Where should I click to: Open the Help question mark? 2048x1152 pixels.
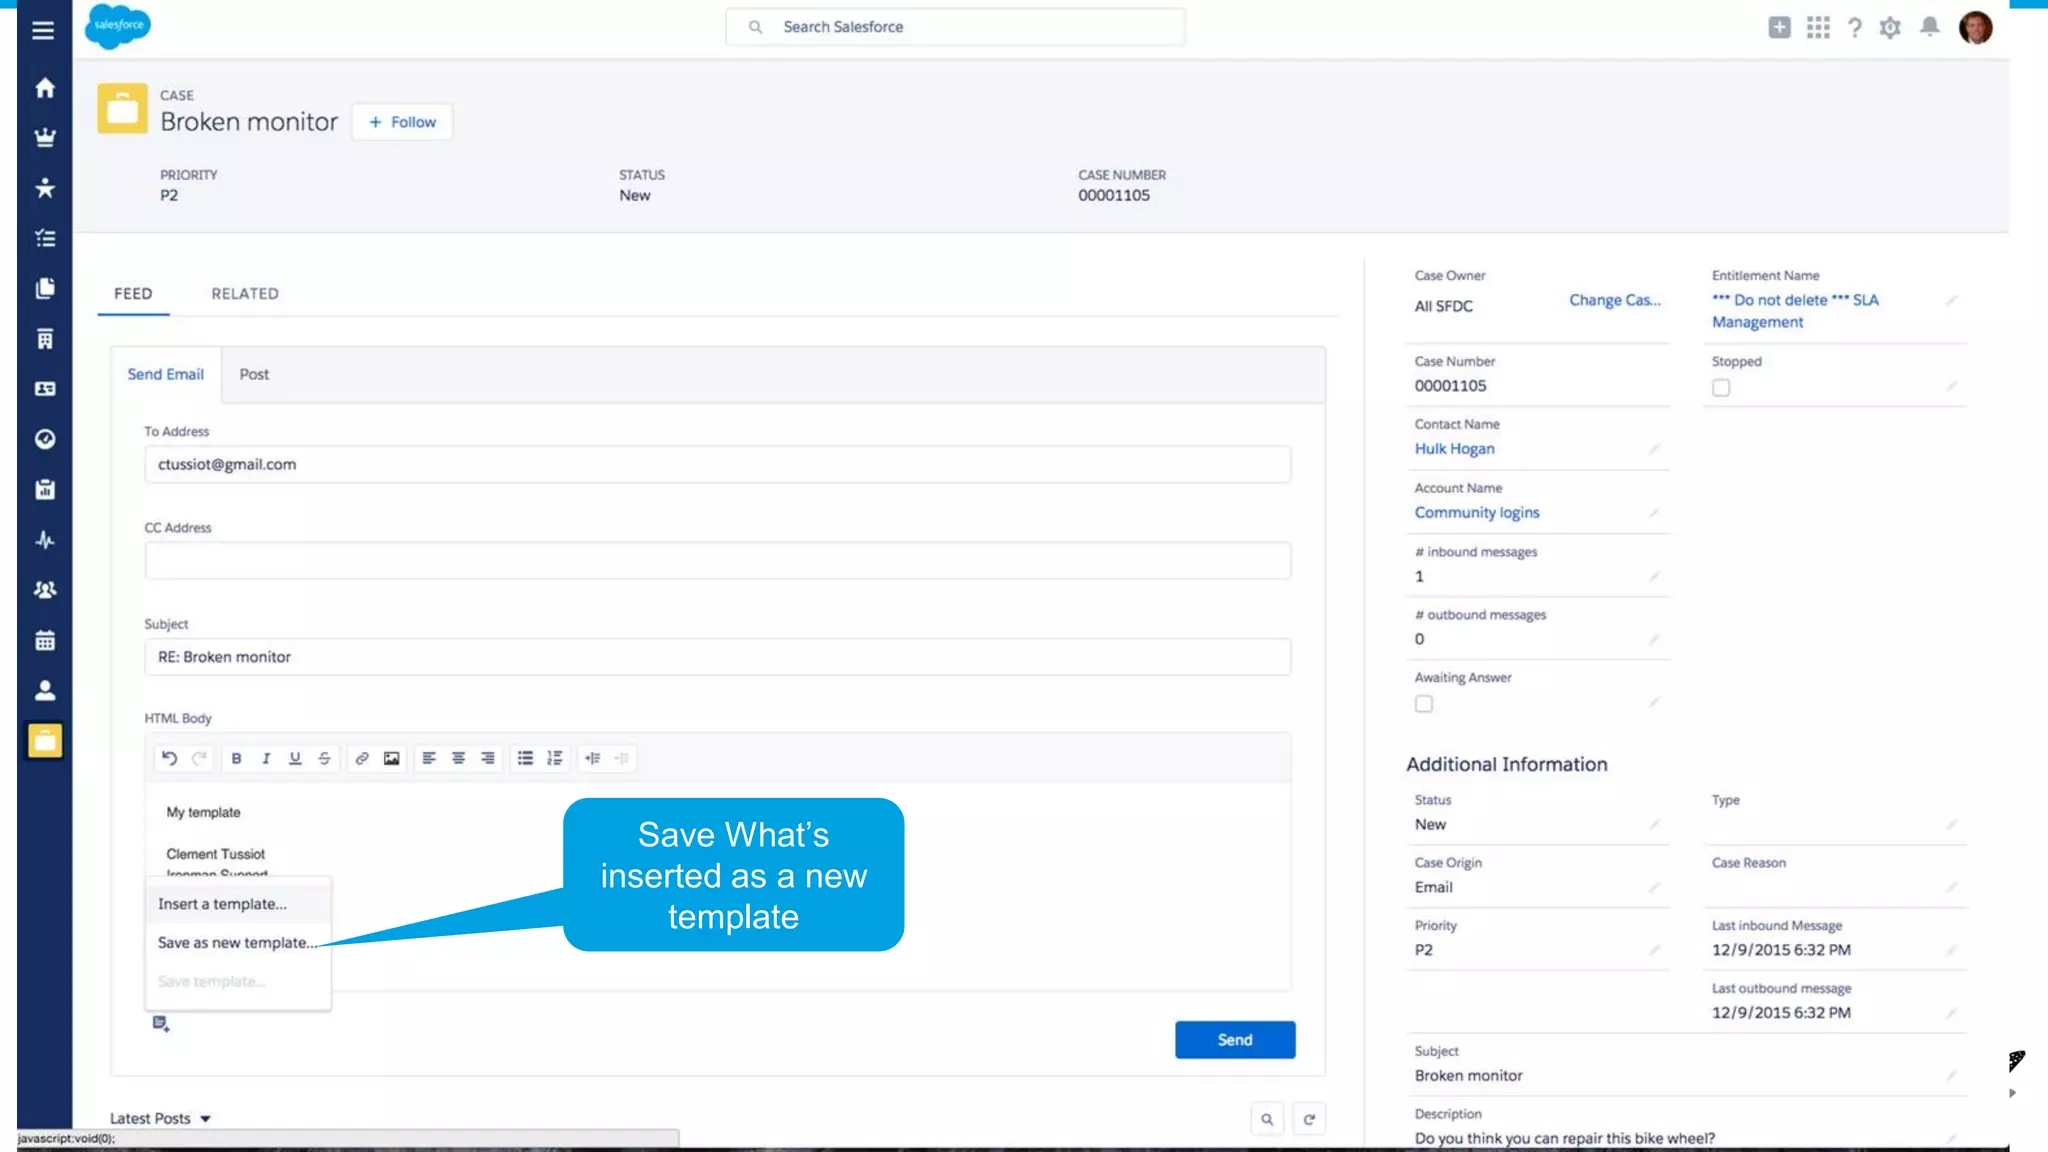click(1855, 27)
